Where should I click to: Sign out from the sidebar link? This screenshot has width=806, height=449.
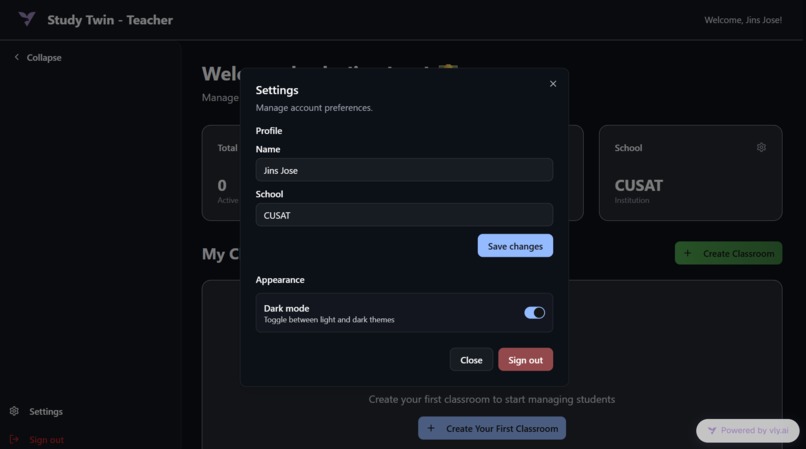tap(36, 440)
